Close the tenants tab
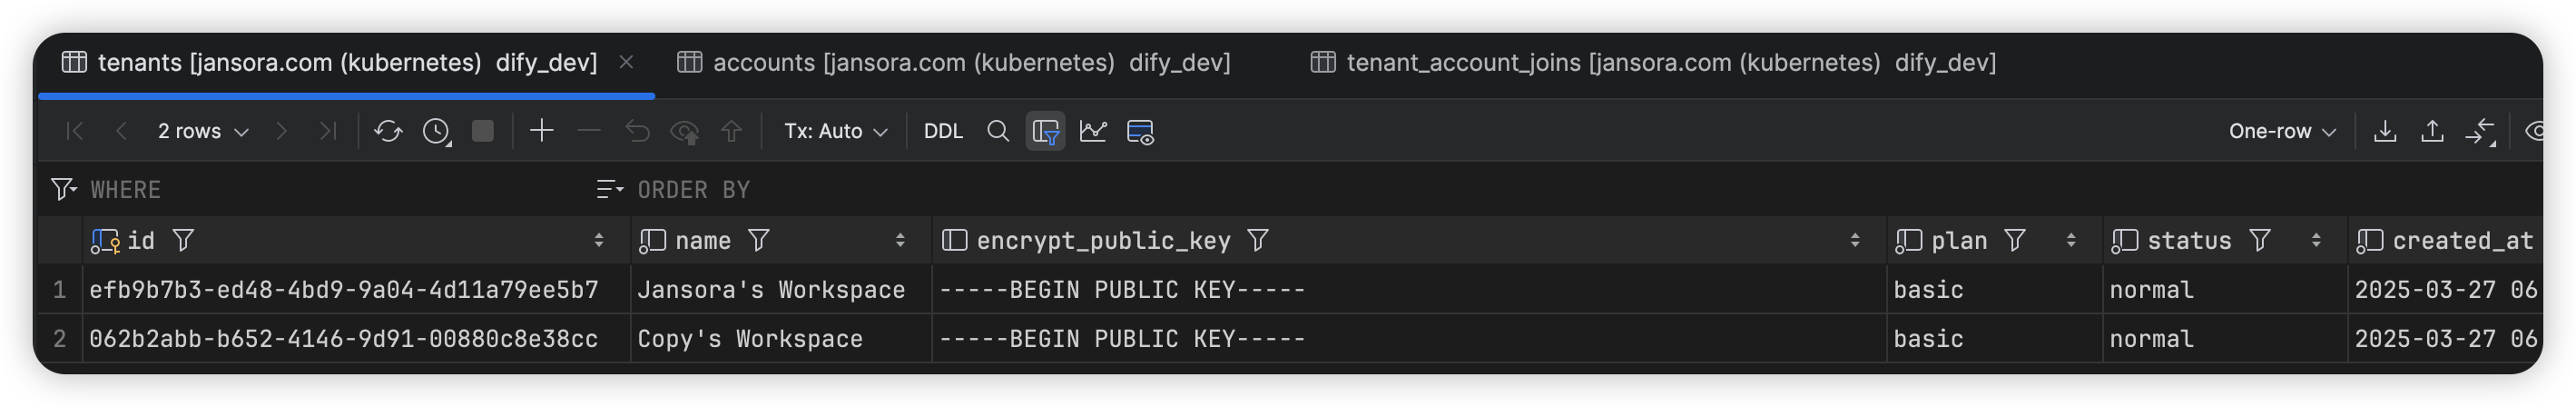The height and width of the screenshot is (407, 2576). point(626,62)
